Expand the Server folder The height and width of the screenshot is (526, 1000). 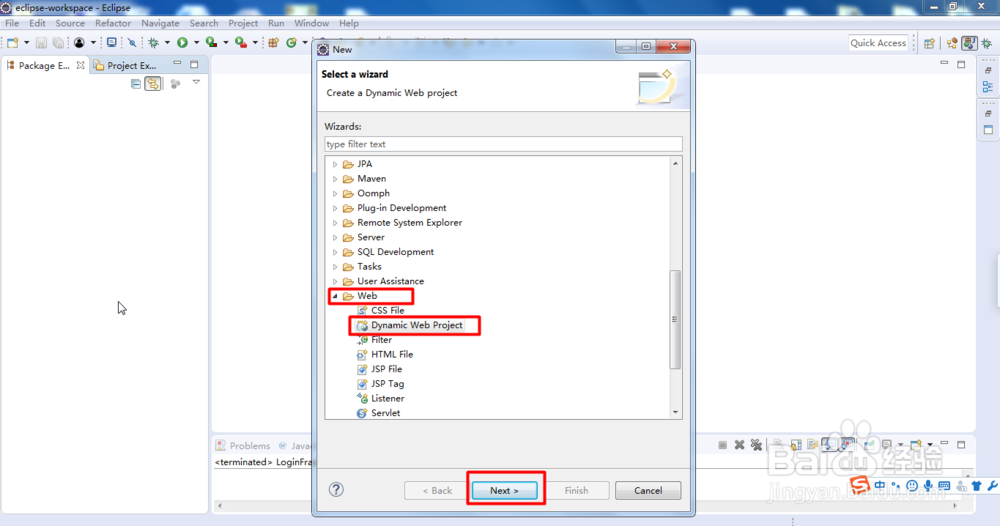click(335, 237)
